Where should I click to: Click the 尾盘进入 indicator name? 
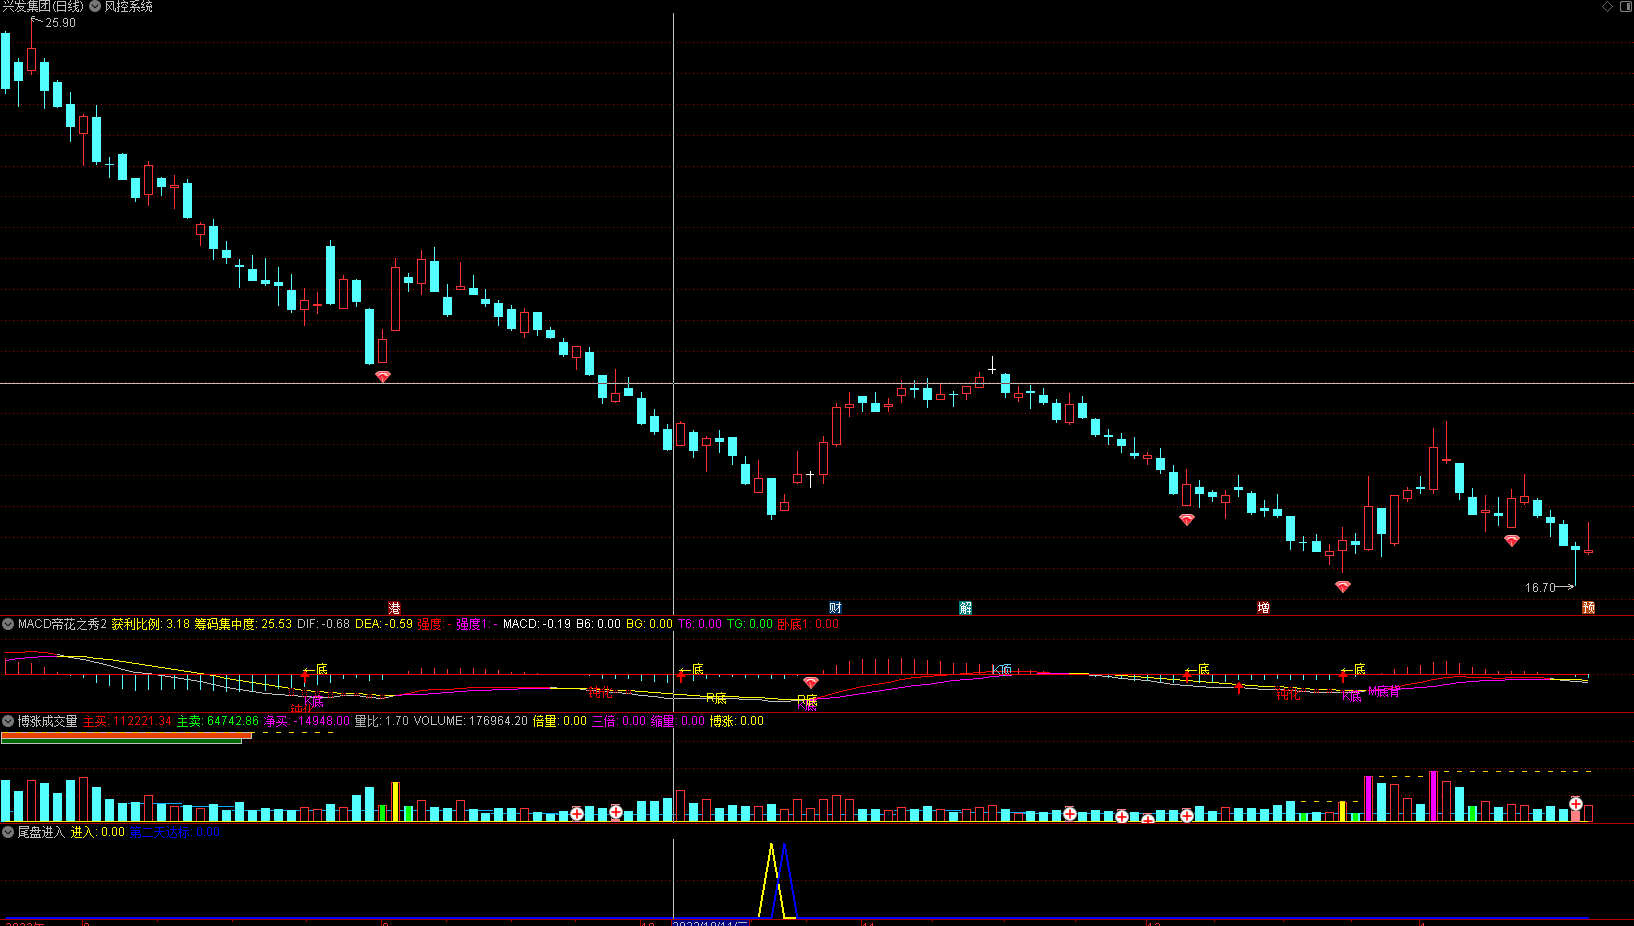(41, 832)
